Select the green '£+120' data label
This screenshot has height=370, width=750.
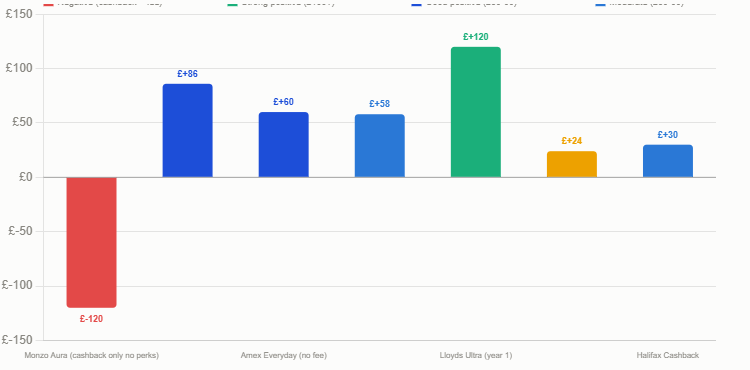click(x=476, y=37)
